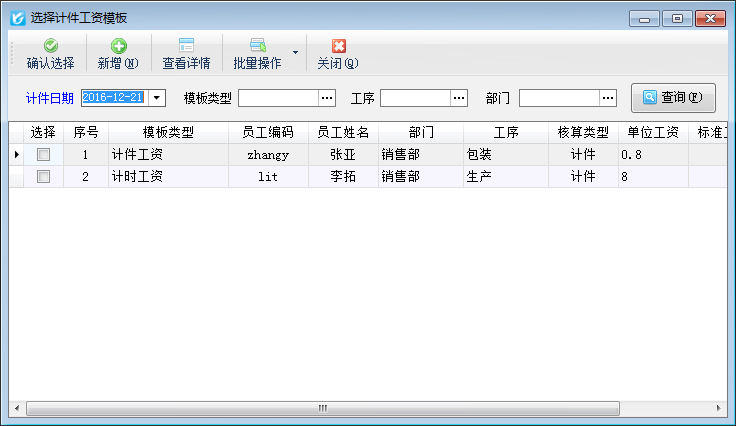Click inside the template type input field
The image size is (736, 426).
tap(277, 98)
